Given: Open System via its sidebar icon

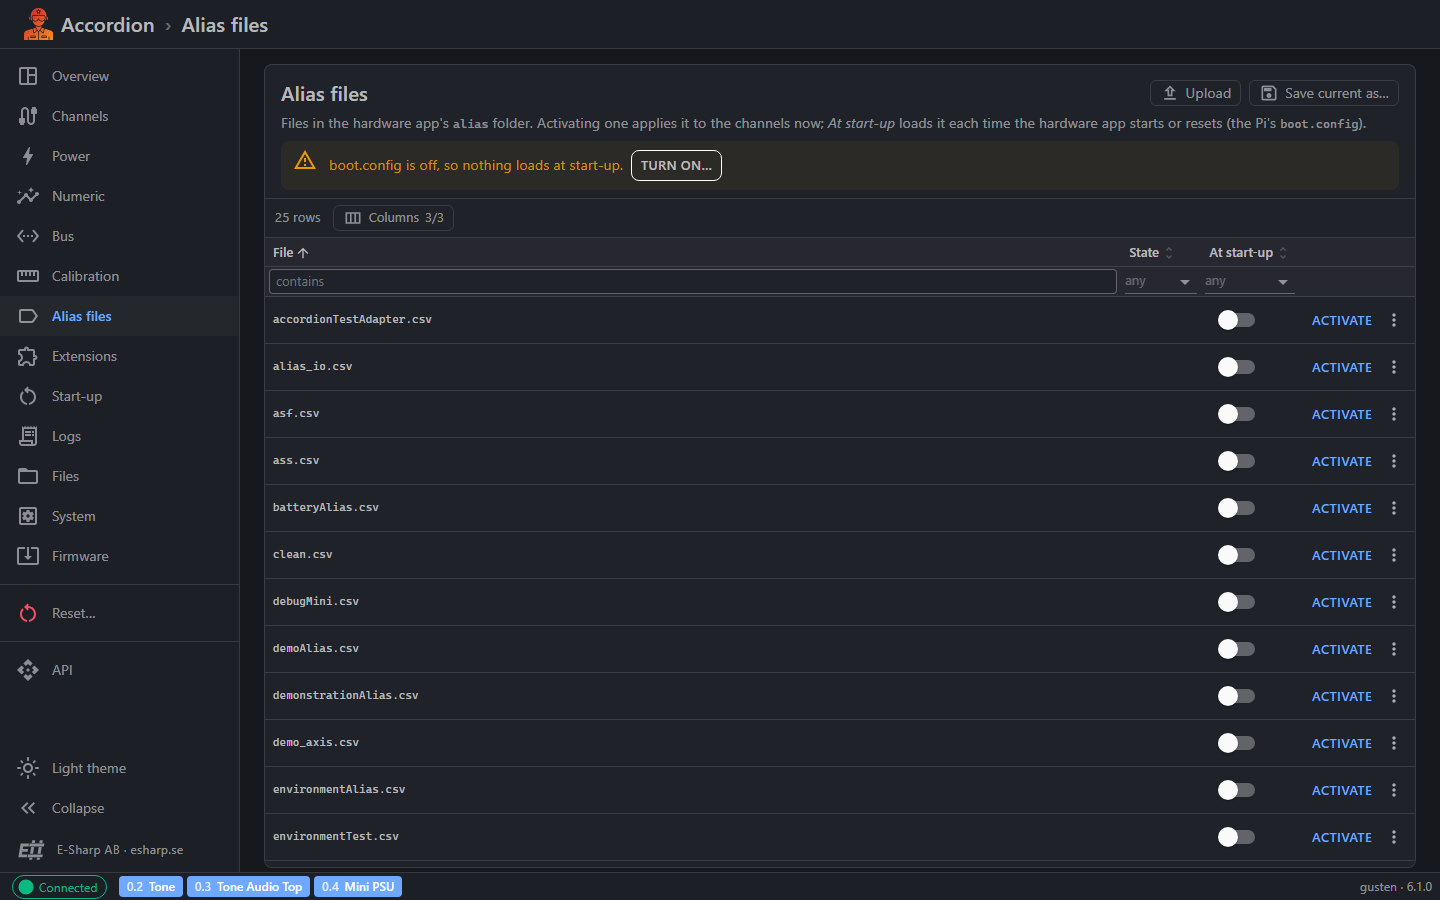Looking at the screenshot, I should click(x=28, y=516).
